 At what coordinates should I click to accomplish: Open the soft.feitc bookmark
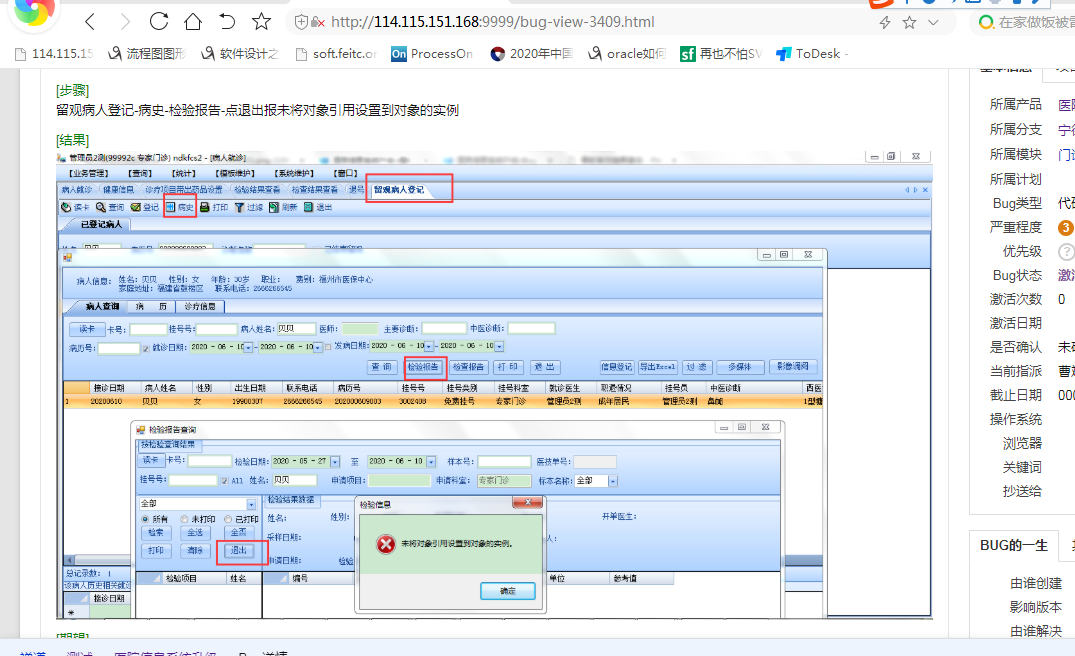click(x=336, y=53)
